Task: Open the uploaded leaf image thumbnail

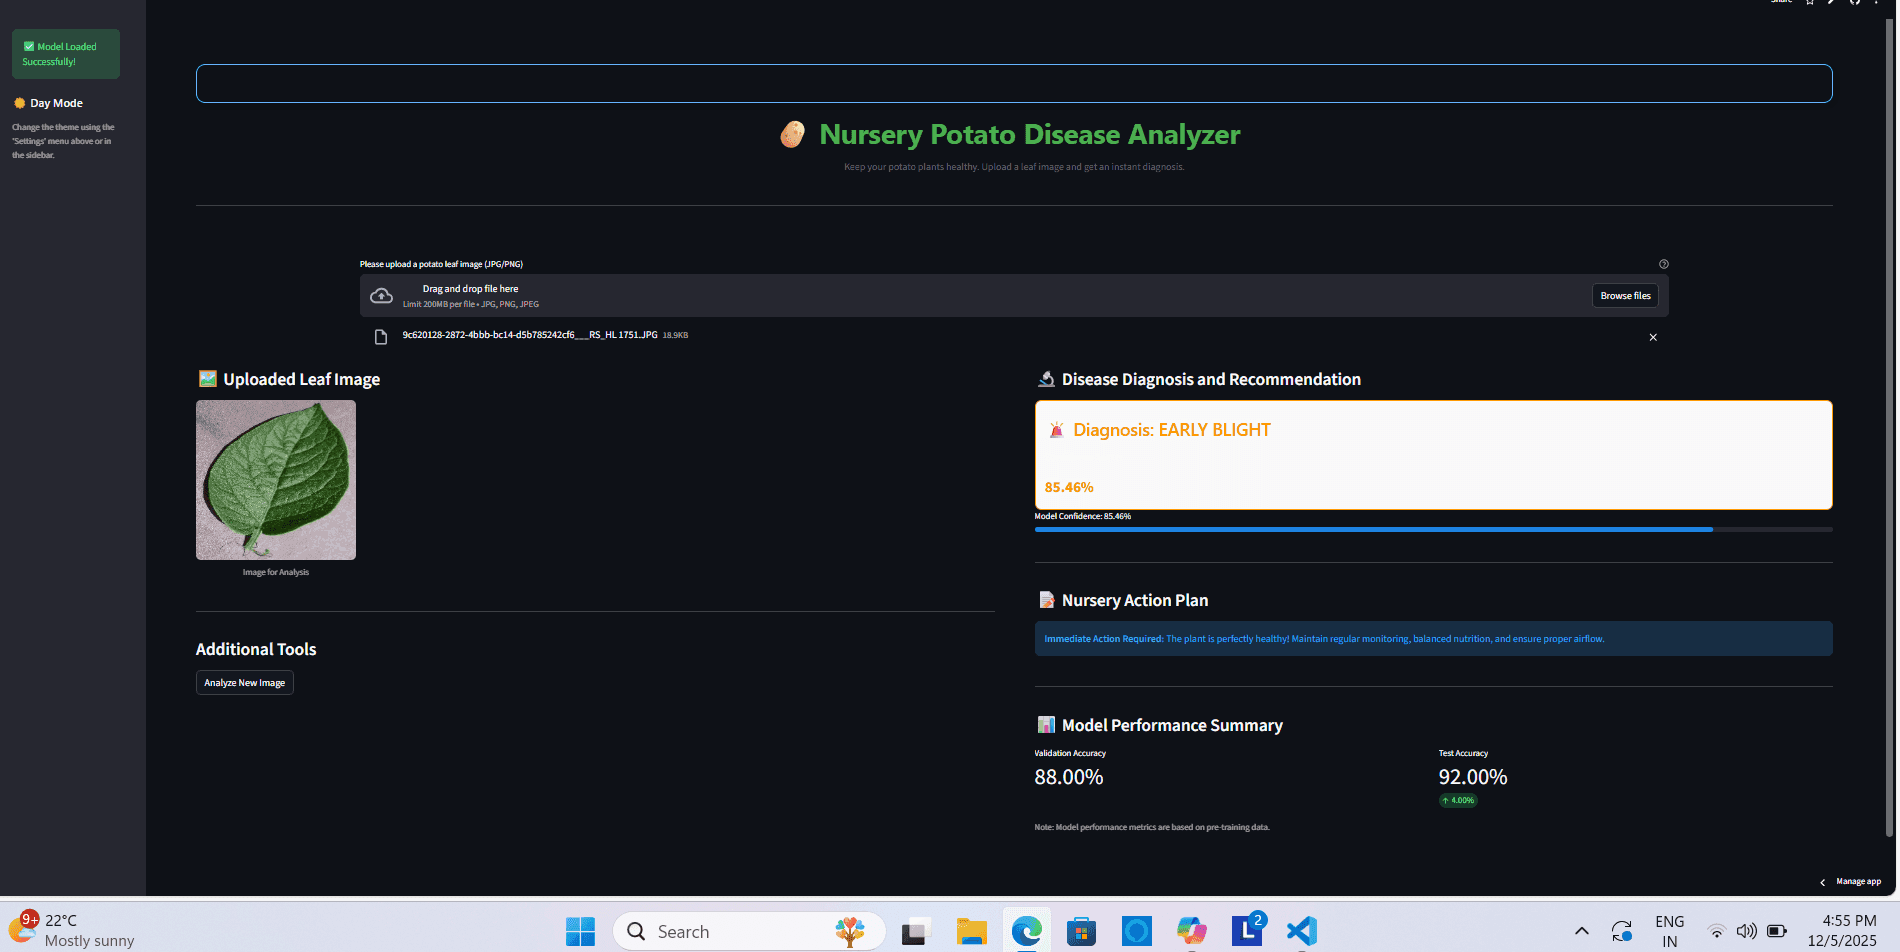Action: click(x=276, y=480)
